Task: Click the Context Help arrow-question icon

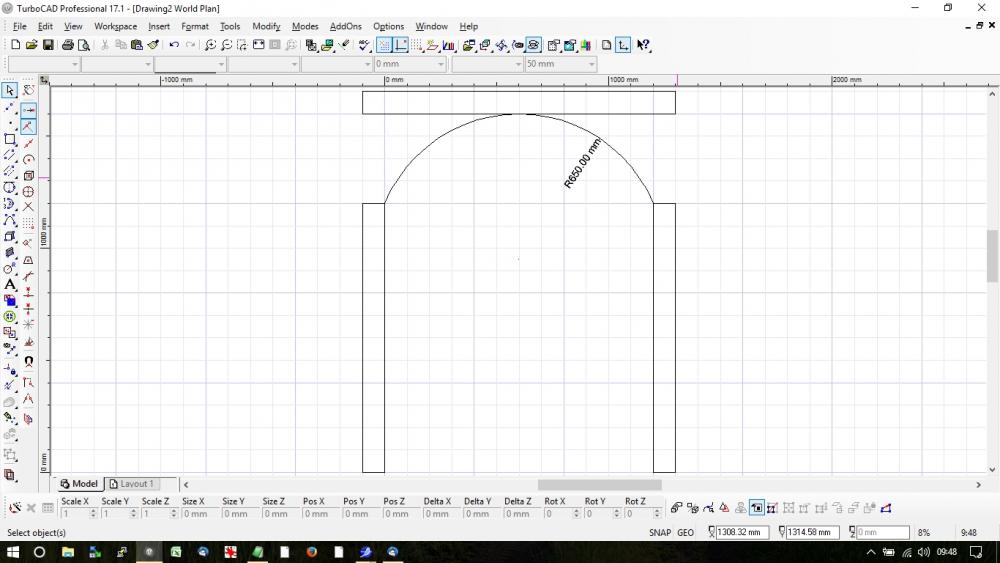Action: [x=643, y=45]
